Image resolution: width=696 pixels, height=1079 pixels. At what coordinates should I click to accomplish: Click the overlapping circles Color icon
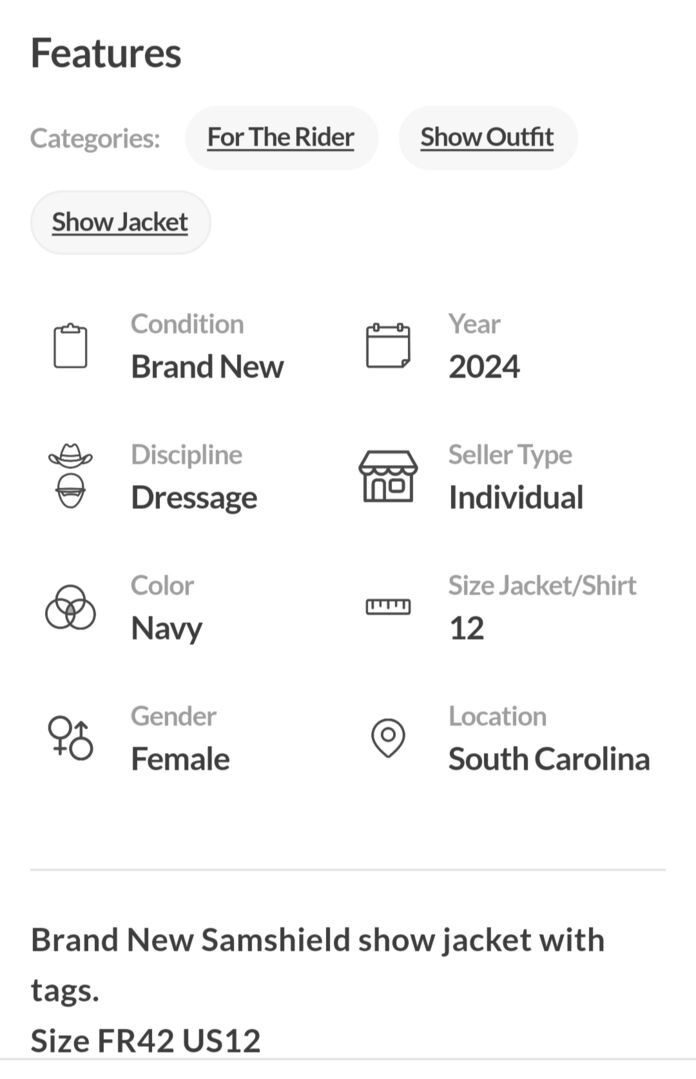[x=70, y=607]
